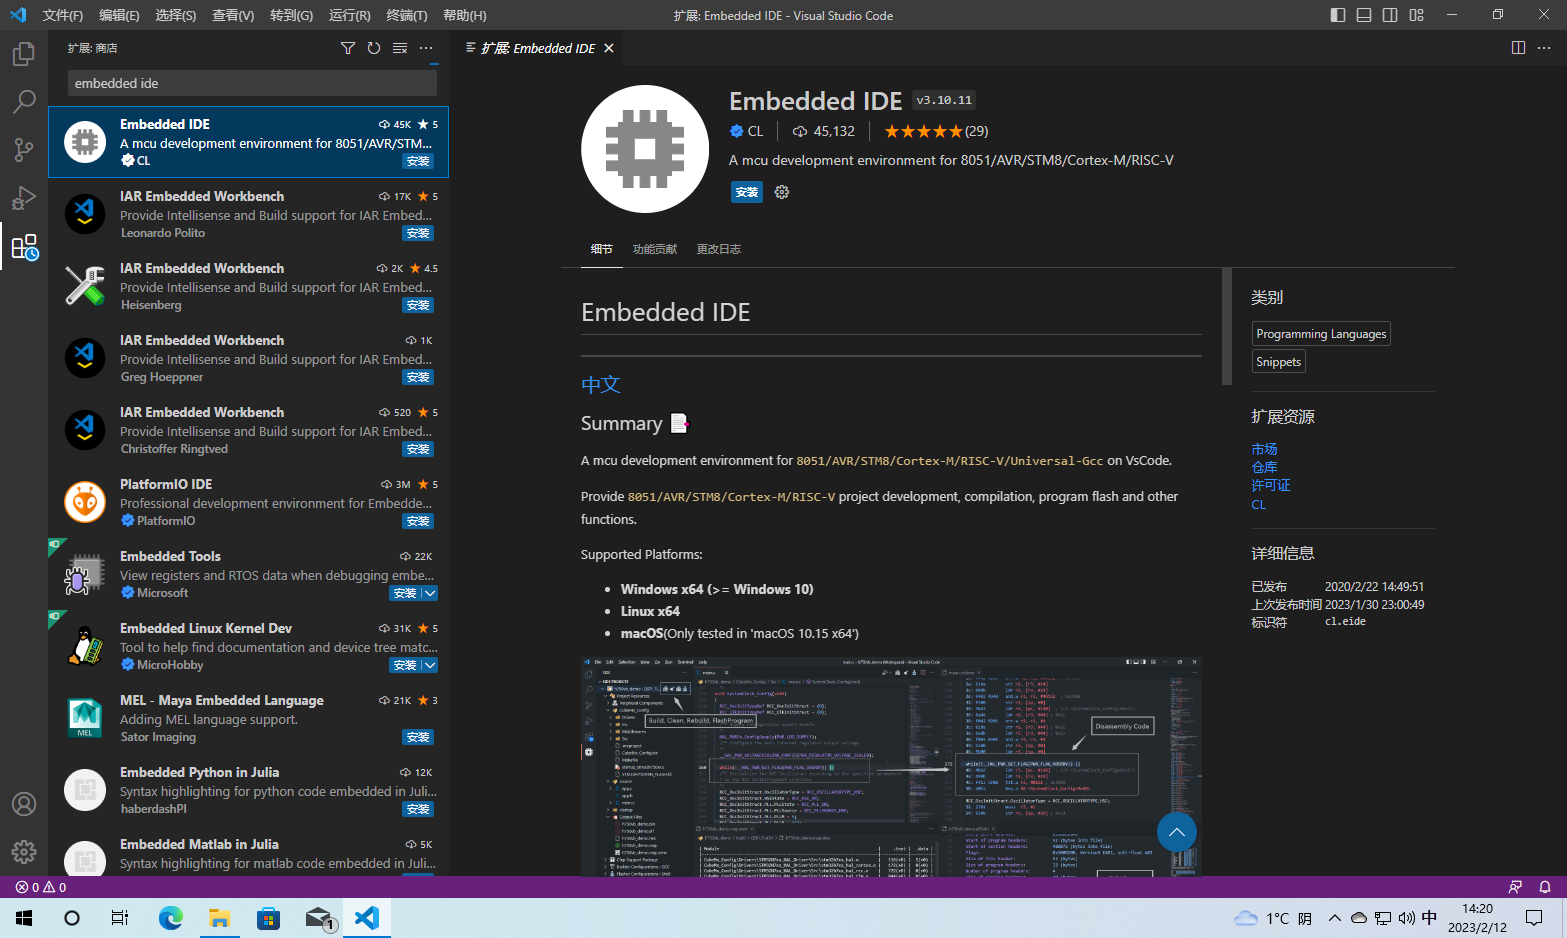Viewport: 1567px width, 938px height.
Task: Show hidden system tray icons chevron
Action: click(1335, 918)
